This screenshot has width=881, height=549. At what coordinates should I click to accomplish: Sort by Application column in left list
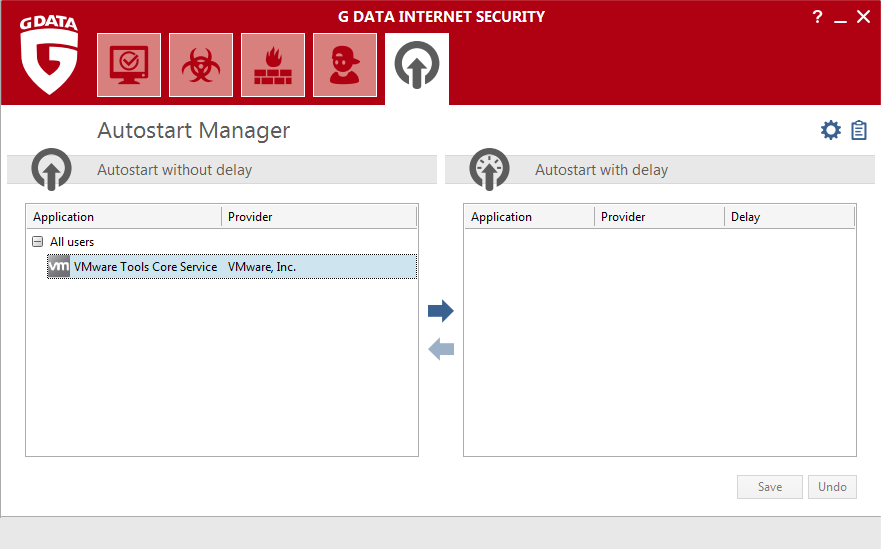coord(124,217)
